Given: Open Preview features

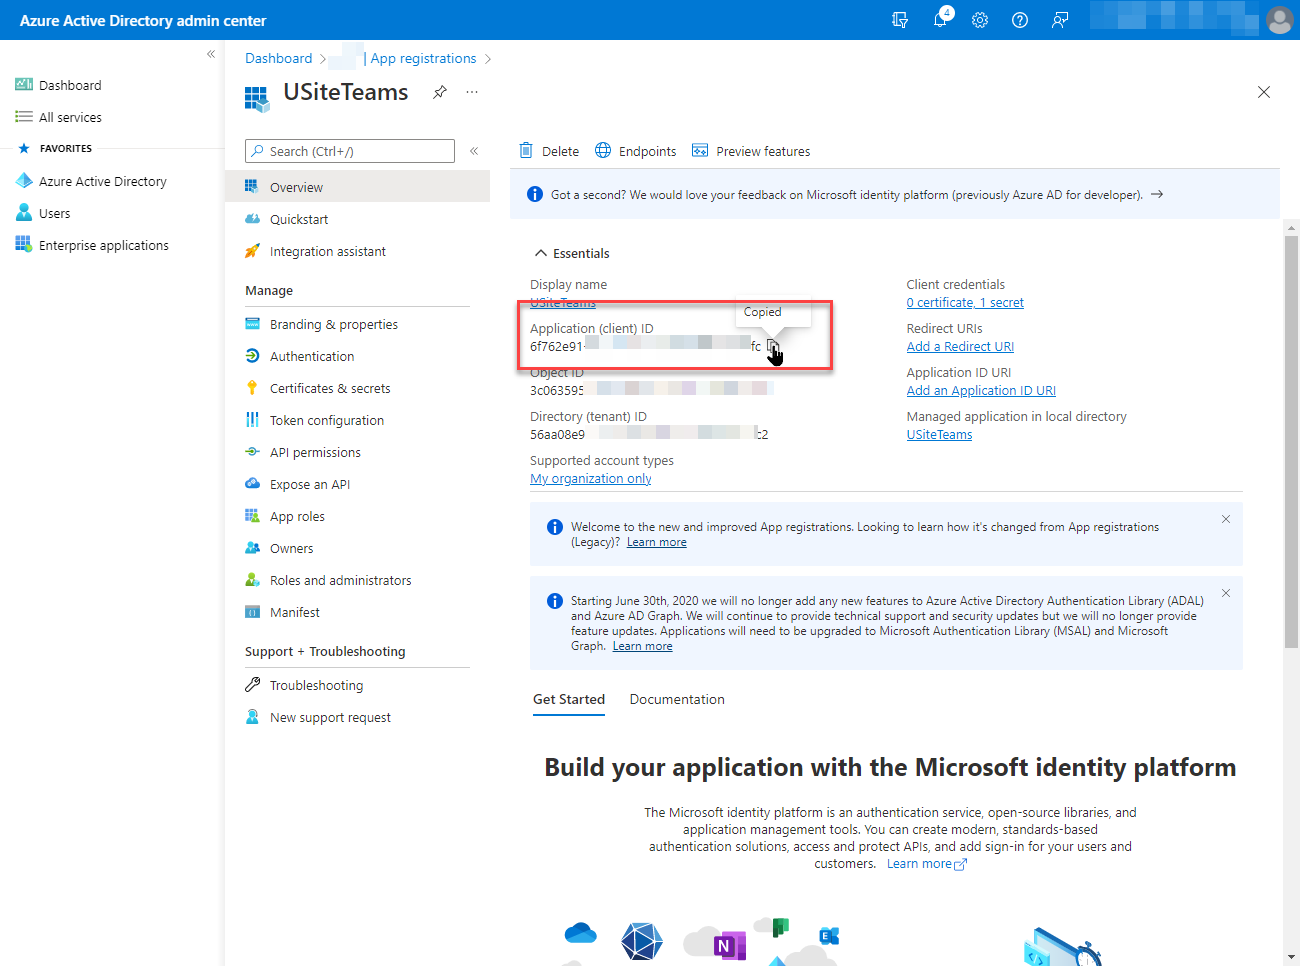Looking at the screenshot, I should (x=751, y=151).
